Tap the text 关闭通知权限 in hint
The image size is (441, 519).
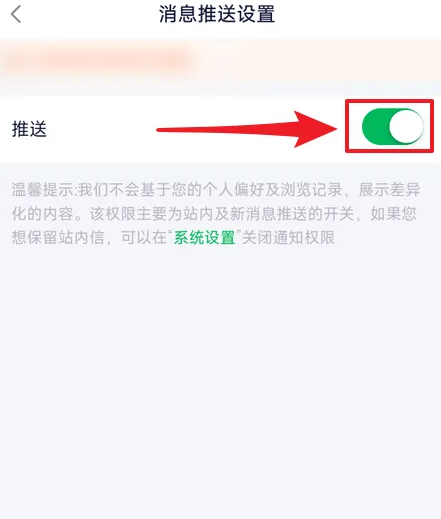(x=288, y=237)
